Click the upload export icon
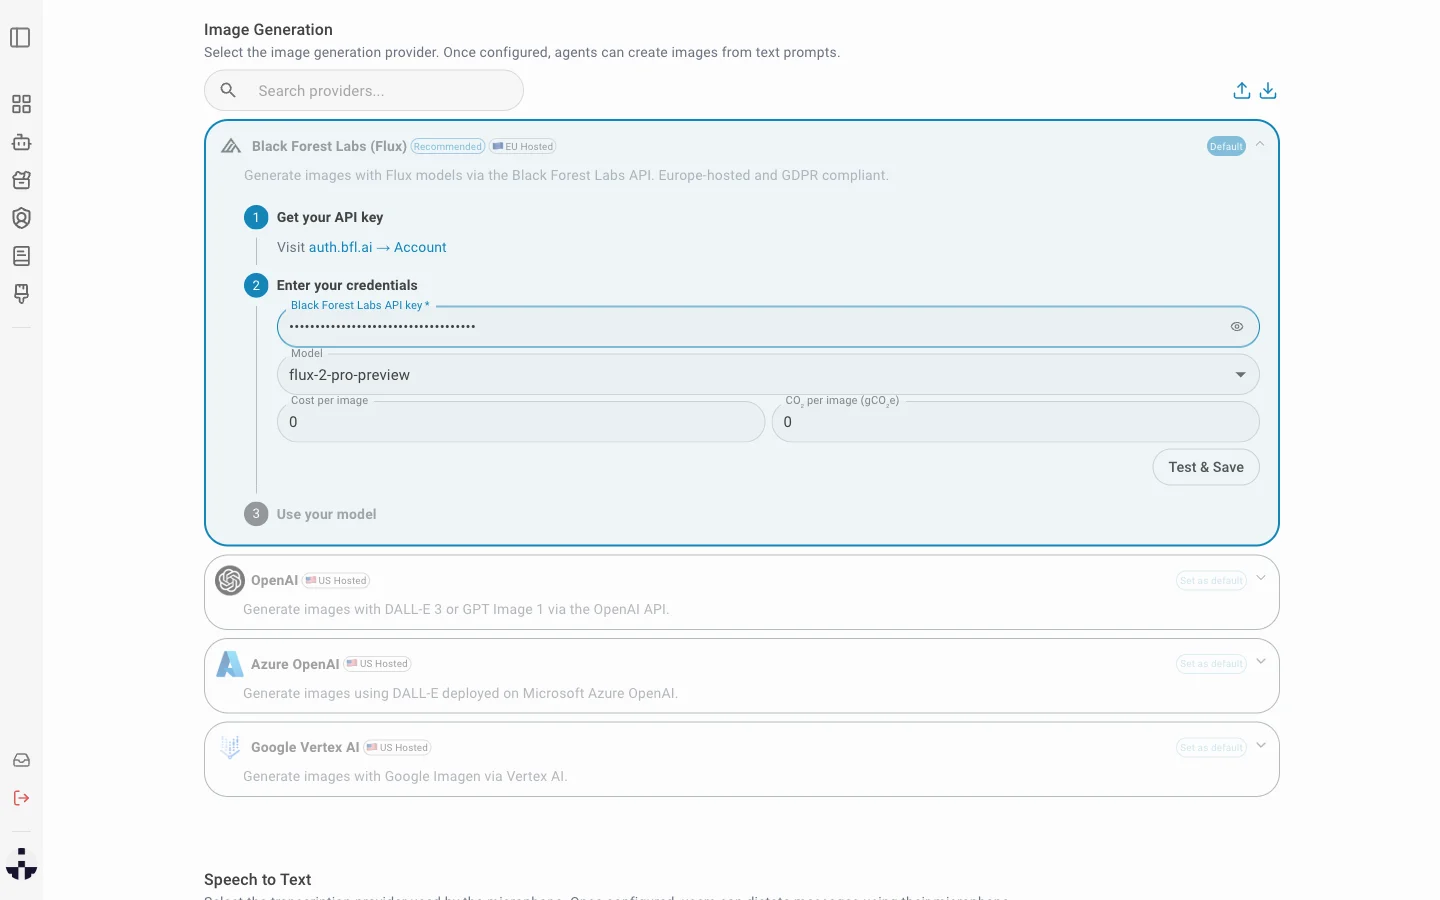 (1242, 91)
